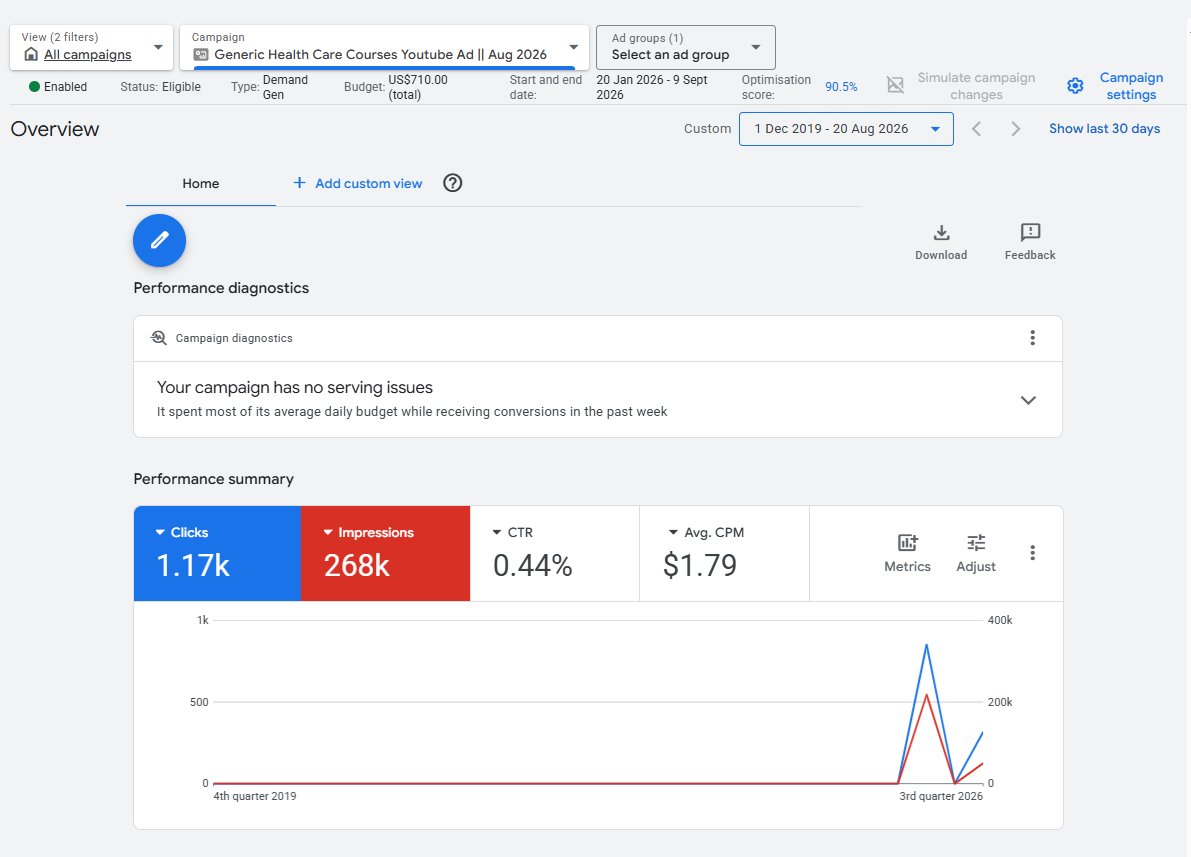Screen dimensions: 1191x857
Task: Click the 0.44% CTR value
Action: tap(532, 565)
